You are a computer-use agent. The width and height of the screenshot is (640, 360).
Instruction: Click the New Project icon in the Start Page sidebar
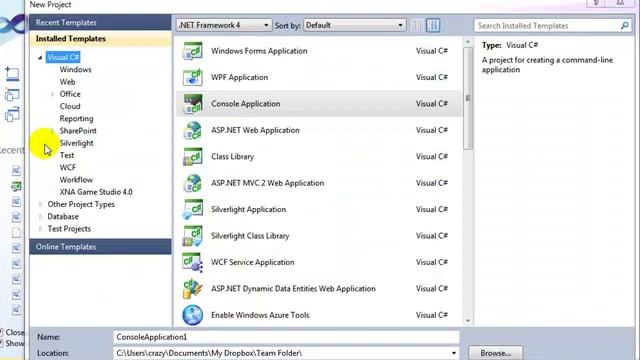point(12,74)
